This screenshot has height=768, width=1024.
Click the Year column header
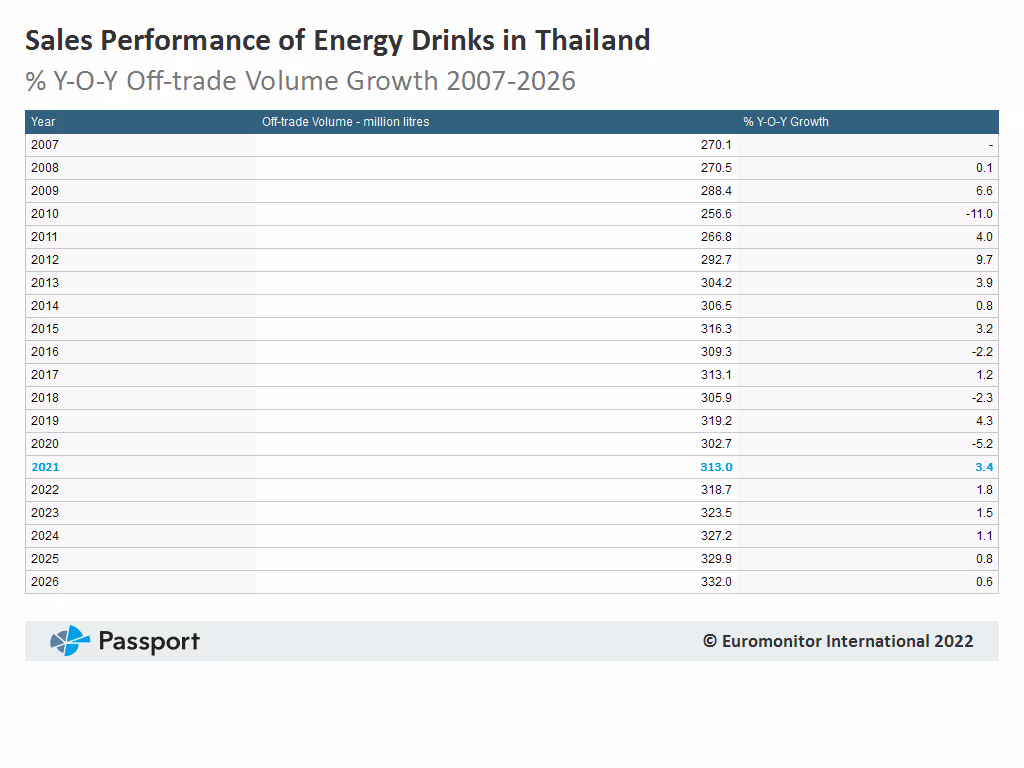tap(43, 122)
